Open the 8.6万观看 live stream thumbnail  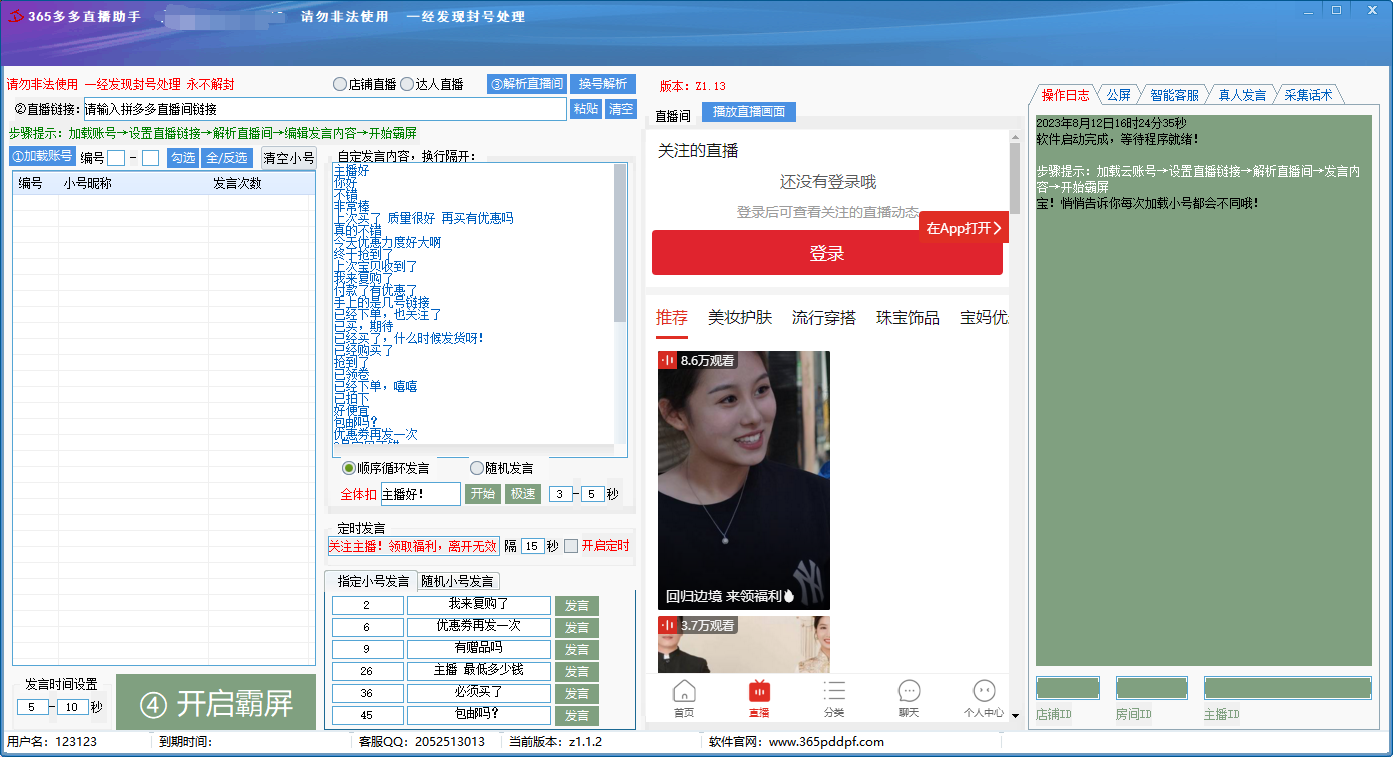tap(743, 480)
